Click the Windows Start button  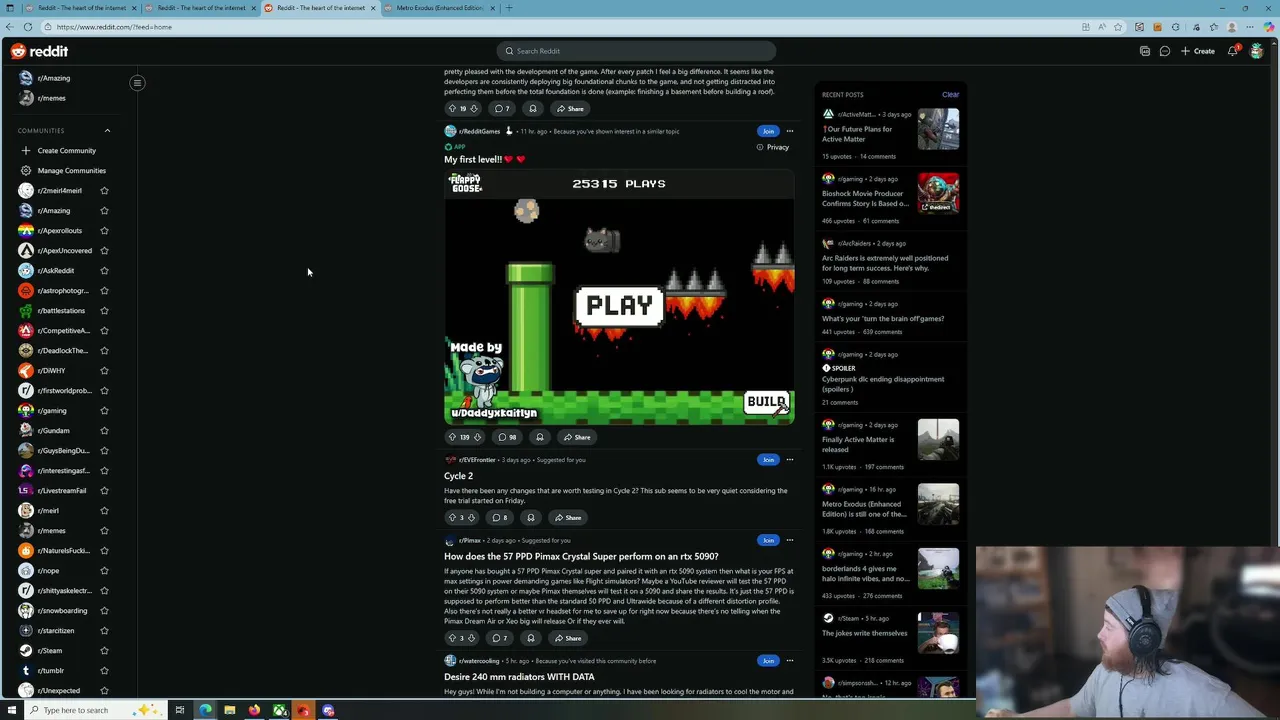click(x=11, y=711)
